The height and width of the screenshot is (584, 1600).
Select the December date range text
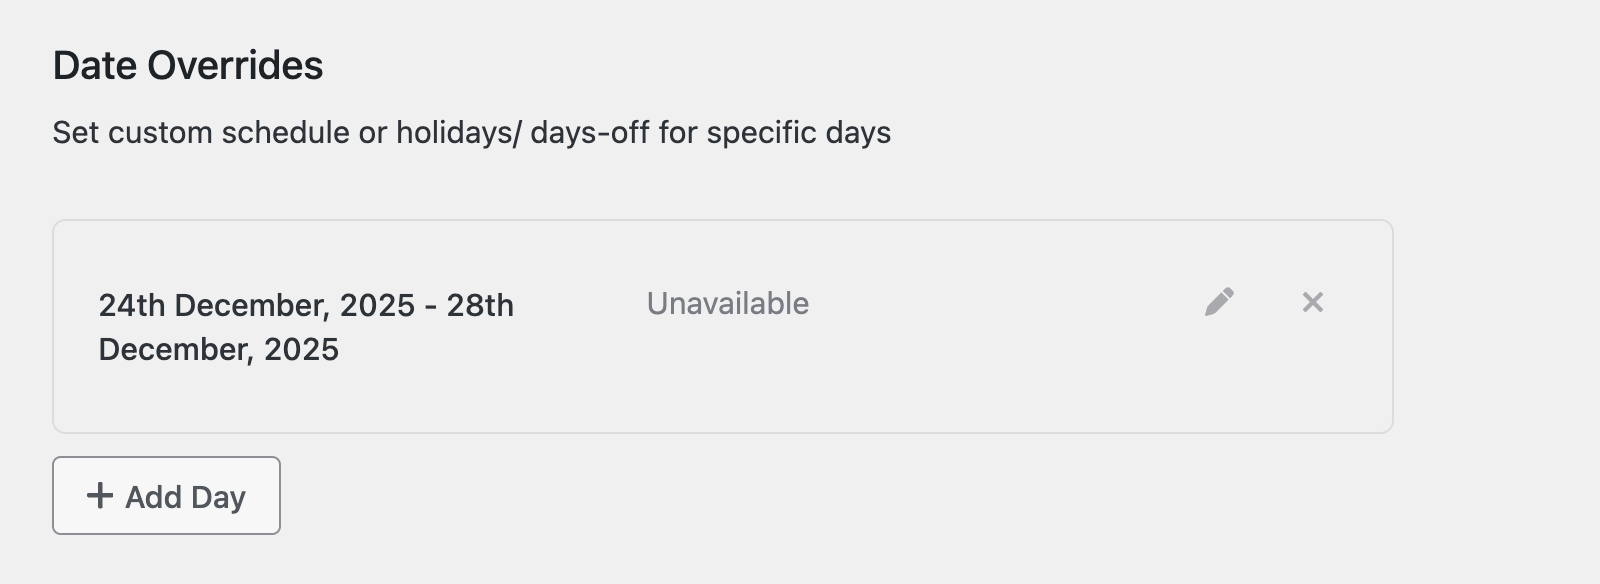[305, 325]
